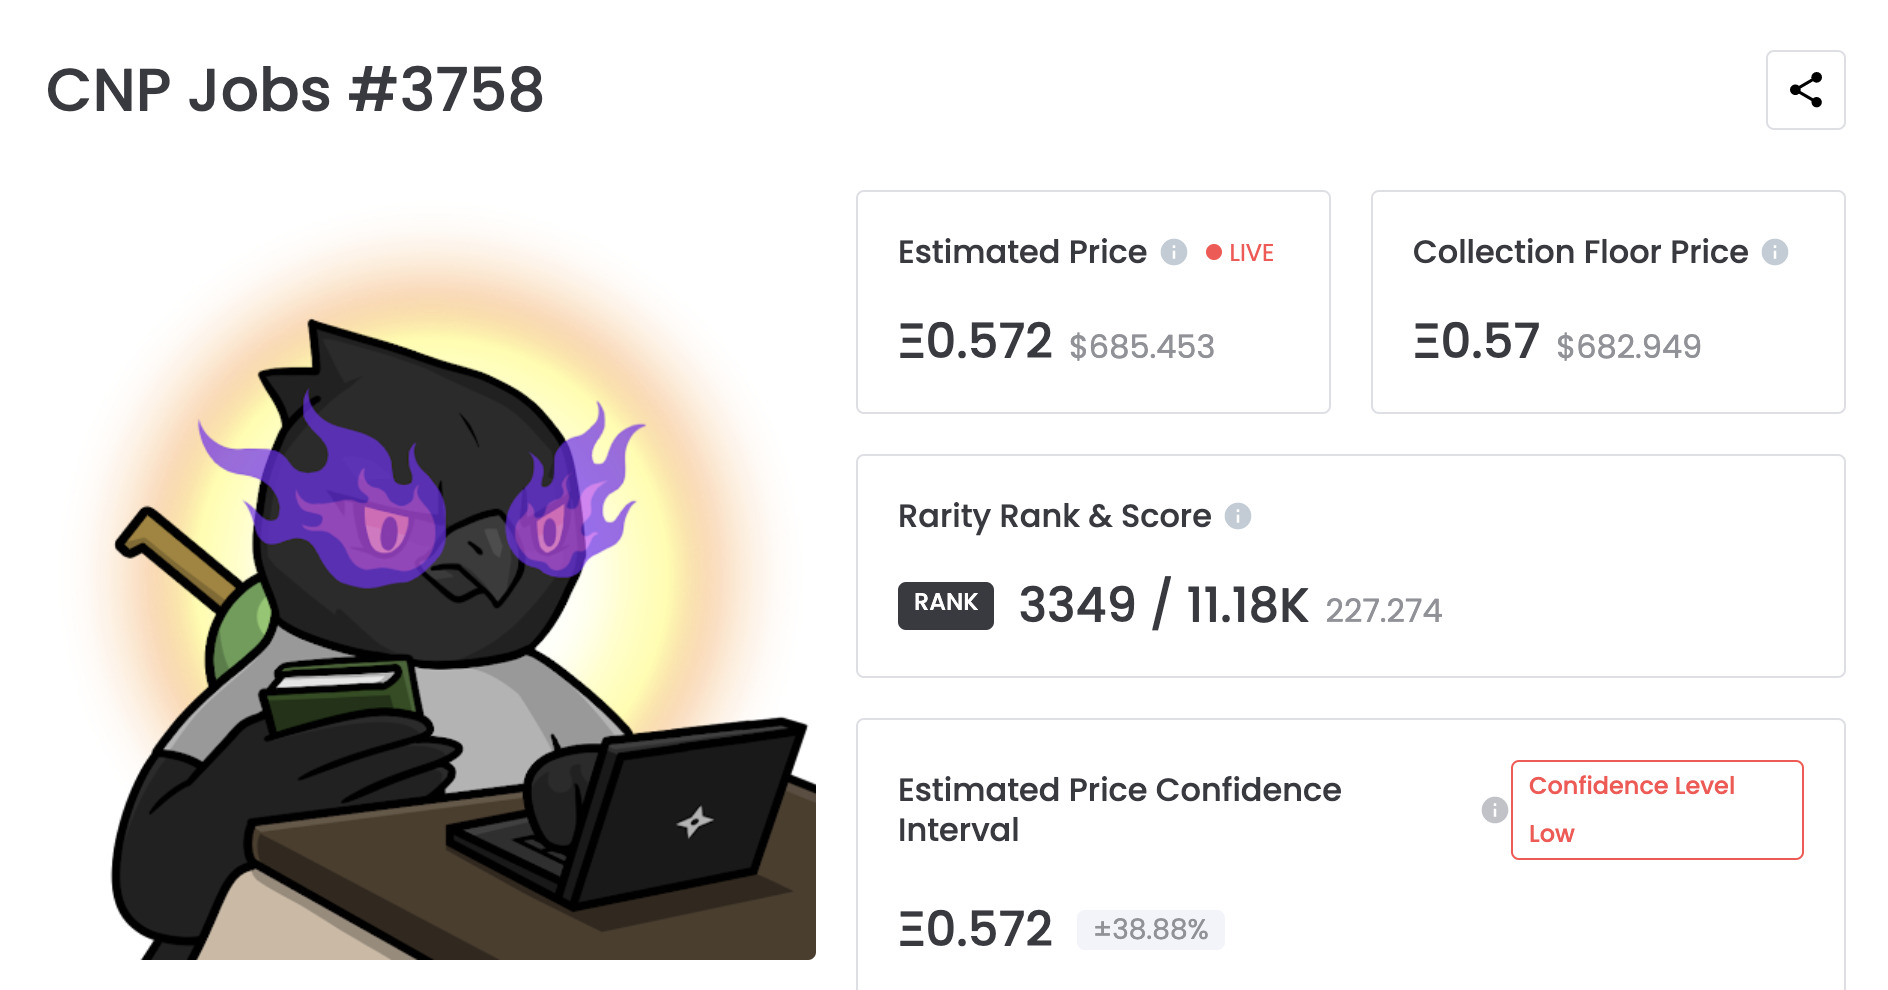Click info icon beside Estimated Price
Screen dimensions: 1888x990
[x=1174, y=252]
